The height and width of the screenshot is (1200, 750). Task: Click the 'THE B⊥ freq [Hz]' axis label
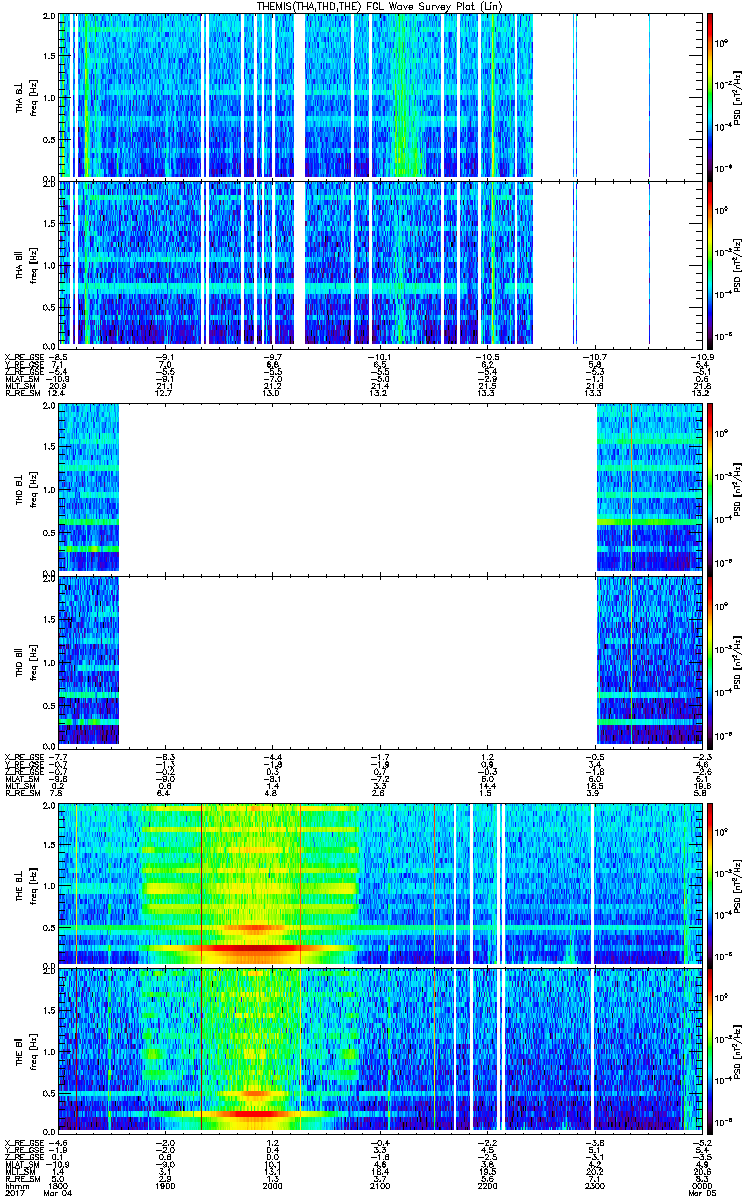tap(25, 885)
